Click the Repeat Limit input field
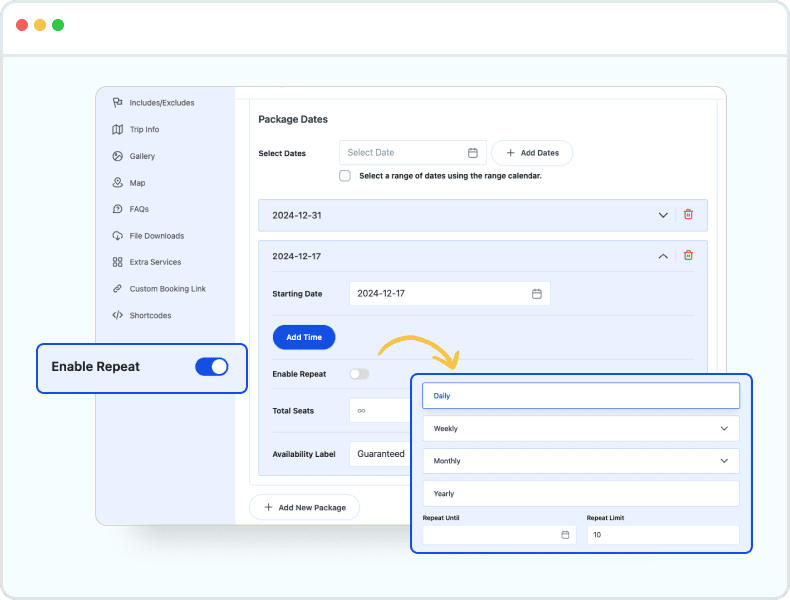Image resolution: width=790 pixels, height=600 pixels. 662,535
